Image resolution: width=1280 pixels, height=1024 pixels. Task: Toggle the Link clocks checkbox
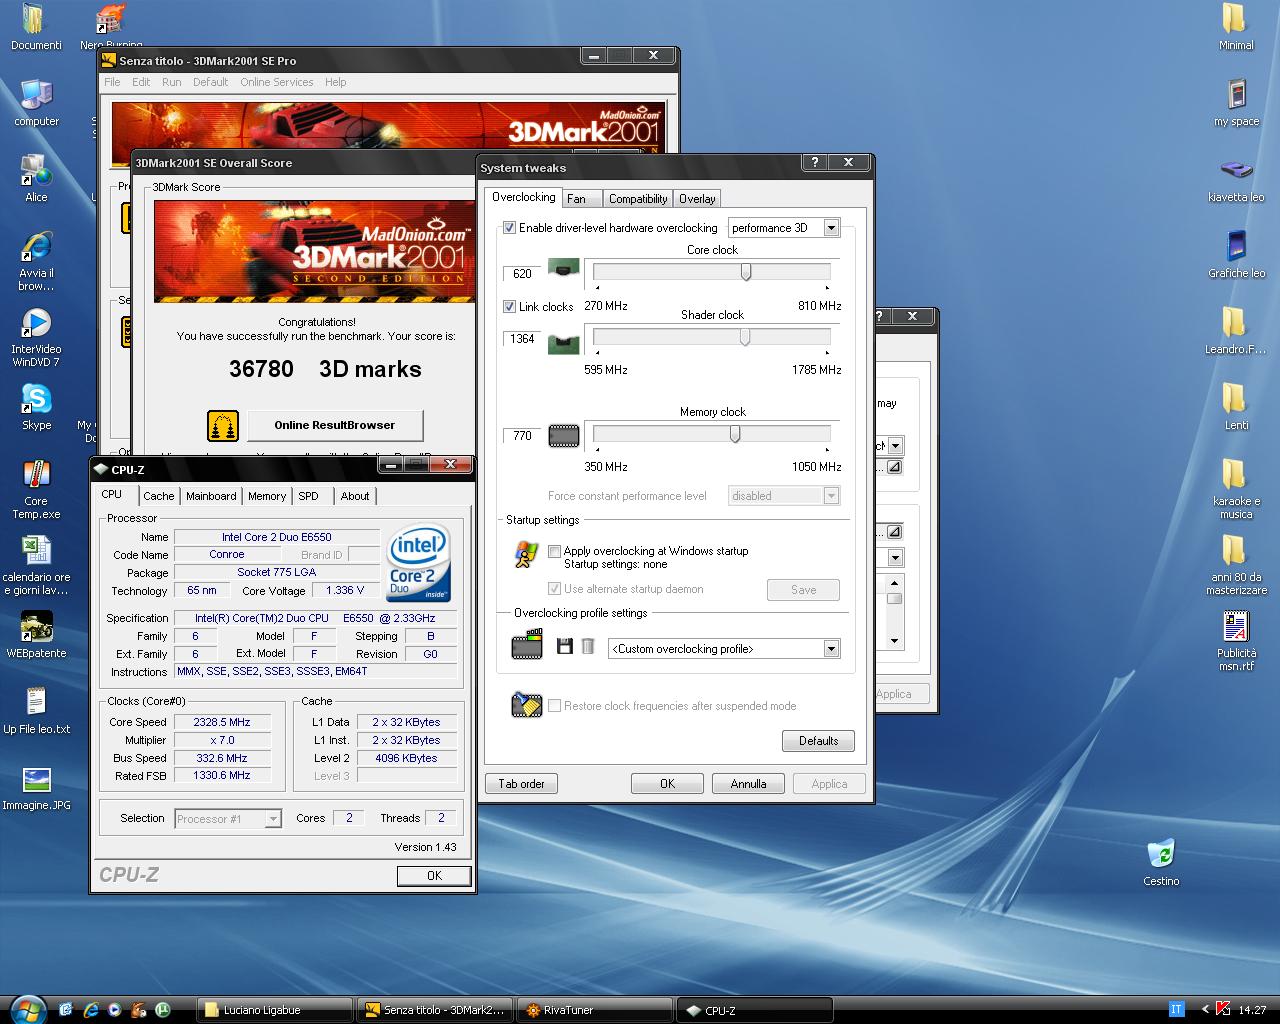coord(509,307)
